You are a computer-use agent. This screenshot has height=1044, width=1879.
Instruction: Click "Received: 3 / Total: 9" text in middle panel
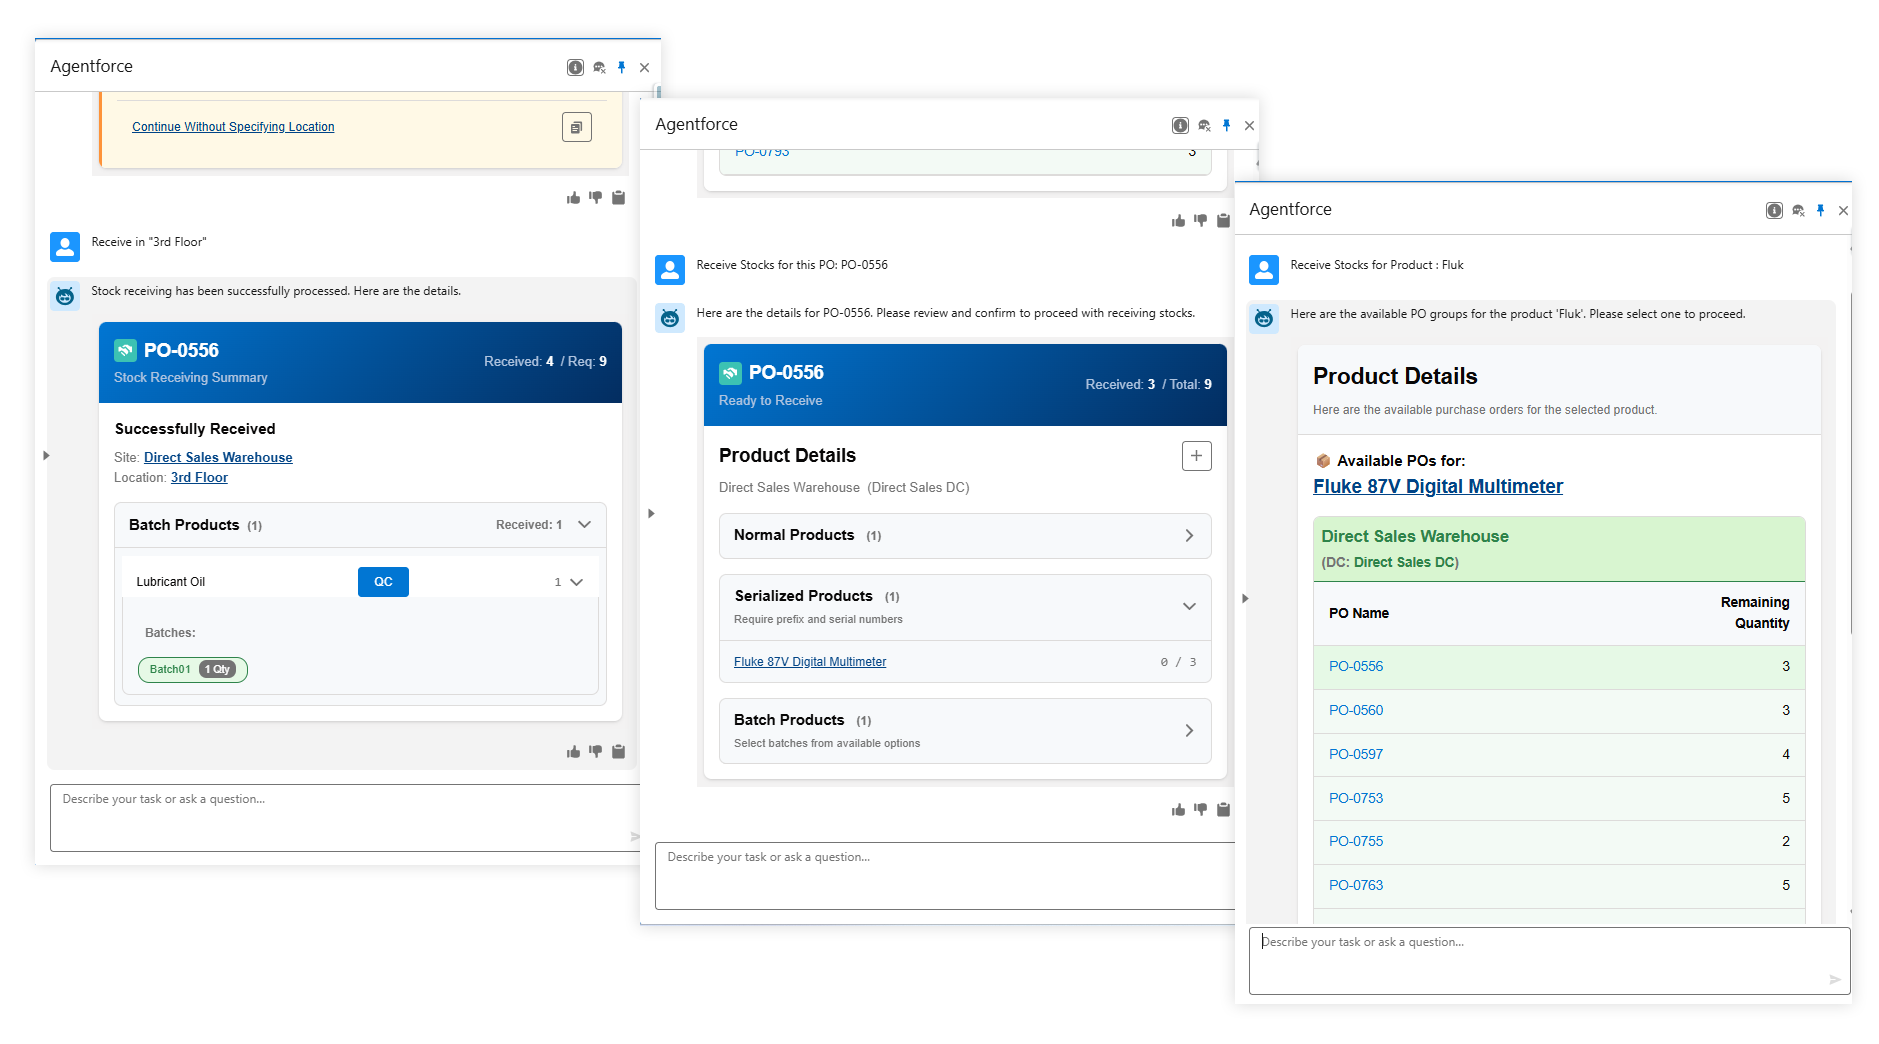(1148, 385)
